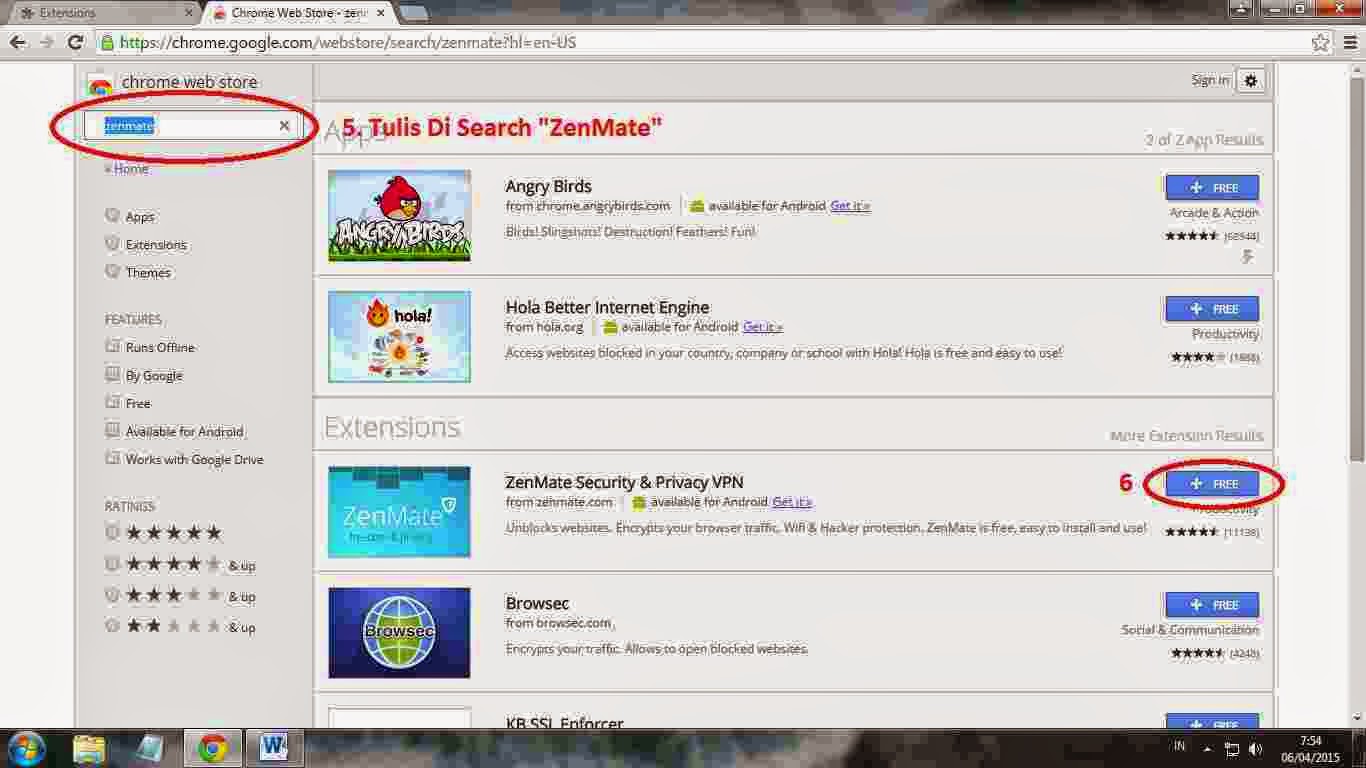Open the ZenMate Security & Privacy VPN title
The height and width of the screenshot is (768, 1366).
pos(625,482)
